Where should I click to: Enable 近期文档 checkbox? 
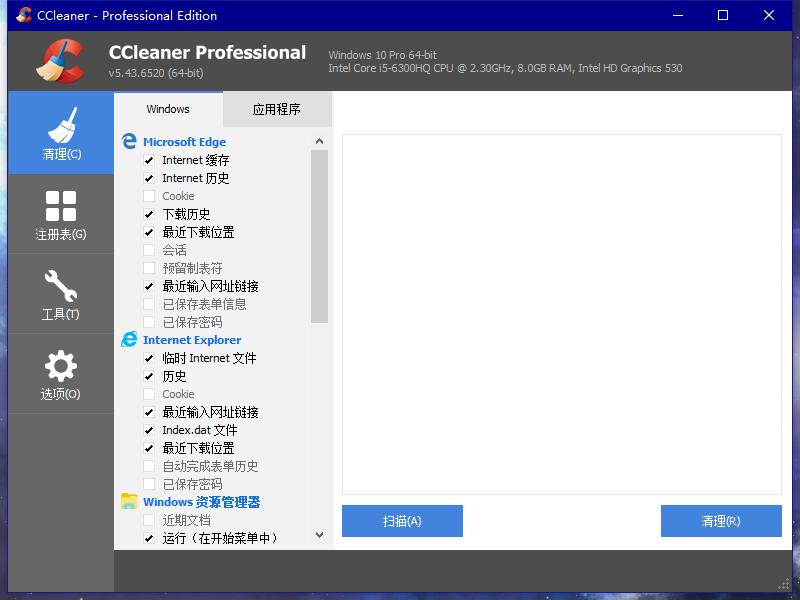click(149, 520)
